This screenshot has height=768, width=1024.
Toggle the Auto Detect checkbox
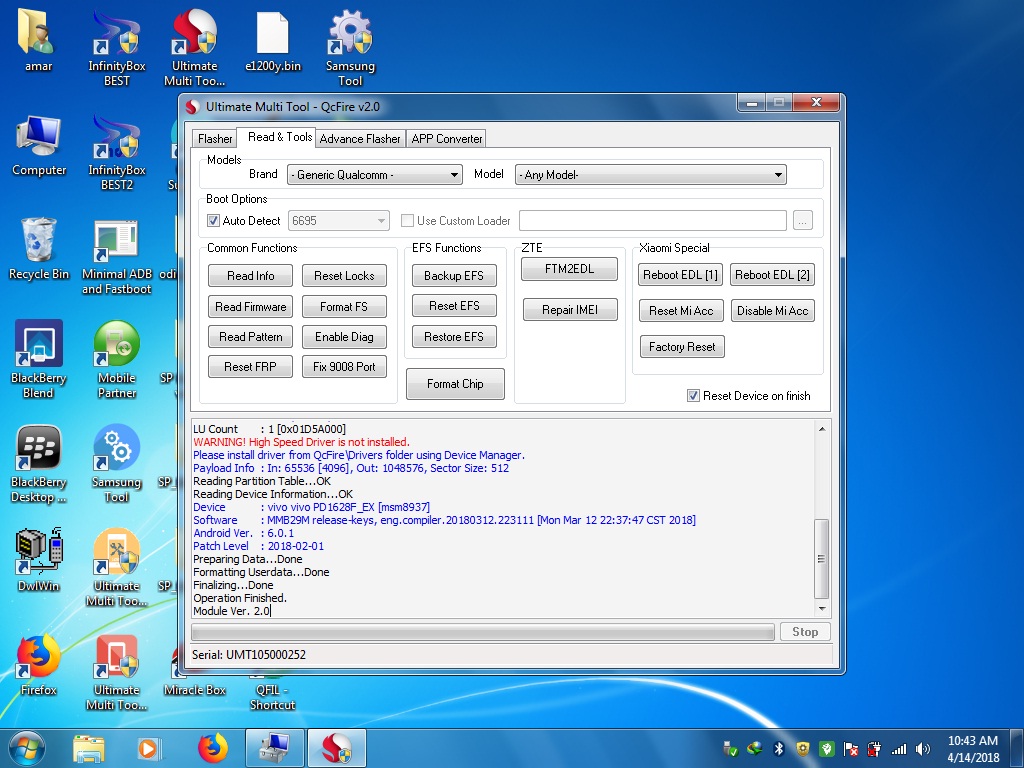(x=213, y=221)
